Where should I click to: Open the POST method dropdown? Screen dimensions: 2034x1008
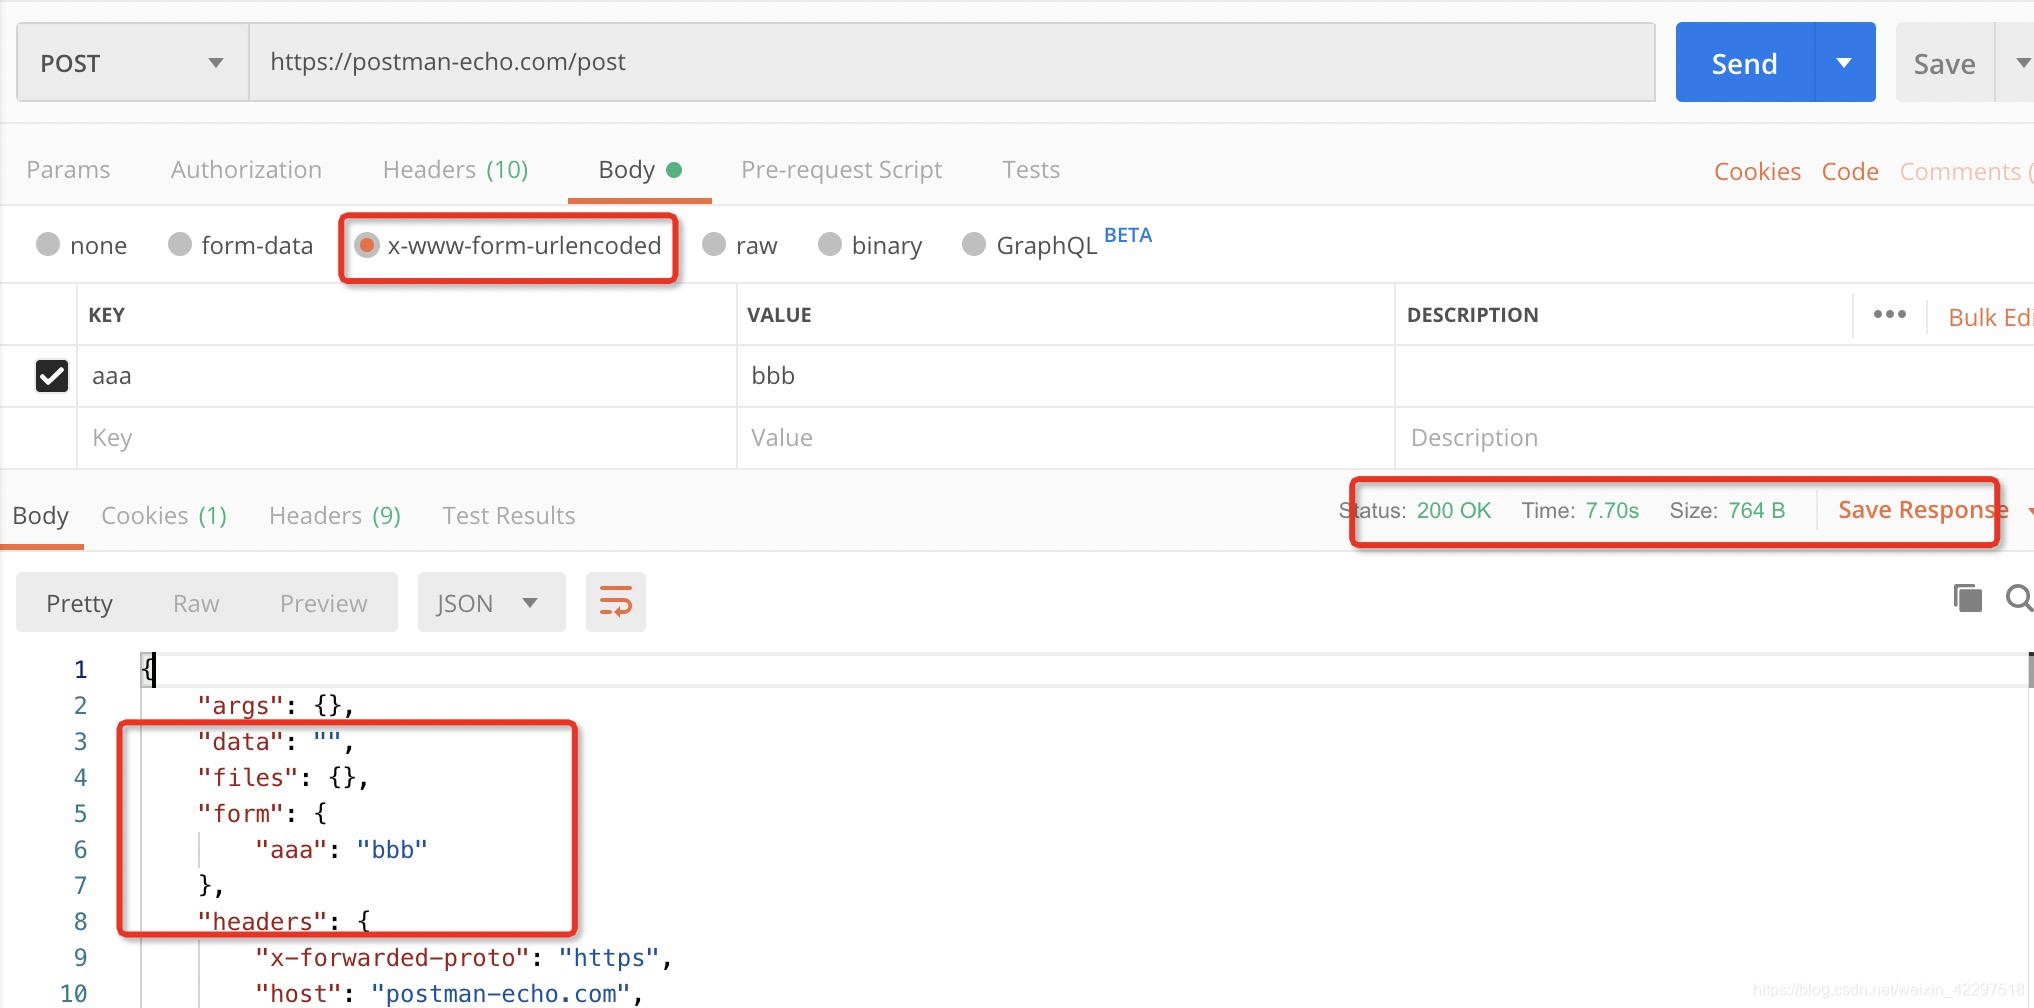click(132, 63)
